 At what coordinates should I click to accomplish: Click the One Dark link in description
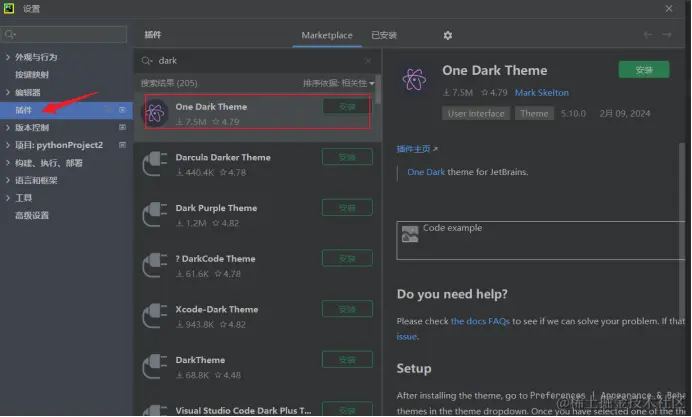[x=426, y=172]
